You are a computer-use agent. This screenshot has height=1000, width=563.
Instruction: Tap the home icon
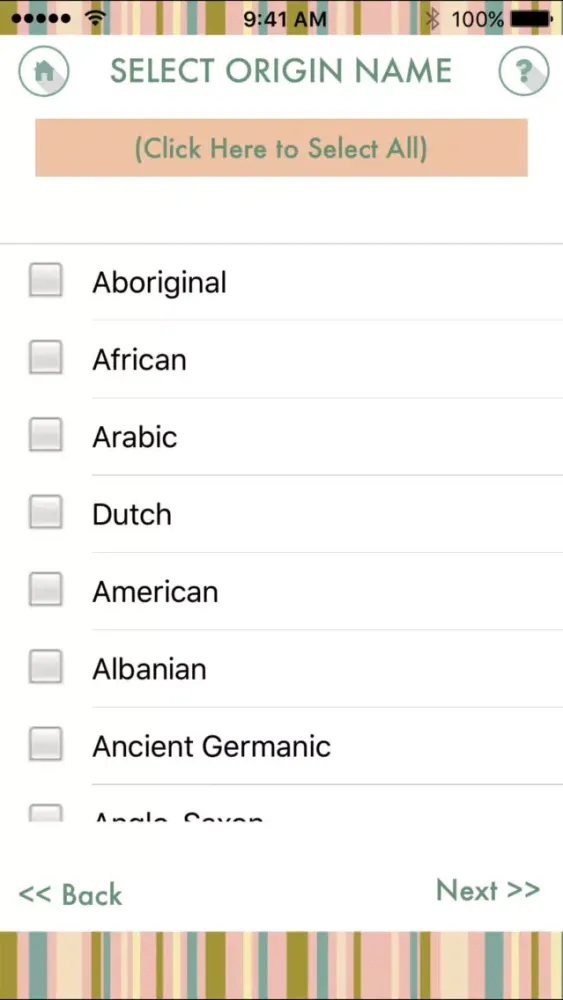point(43,71)
